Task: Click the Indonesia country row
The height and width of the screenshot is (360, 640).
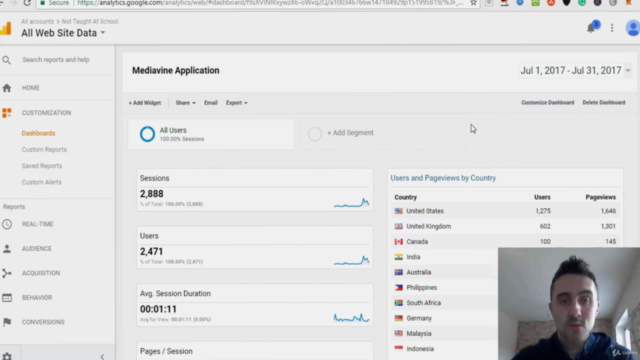Action: (444, 349)
